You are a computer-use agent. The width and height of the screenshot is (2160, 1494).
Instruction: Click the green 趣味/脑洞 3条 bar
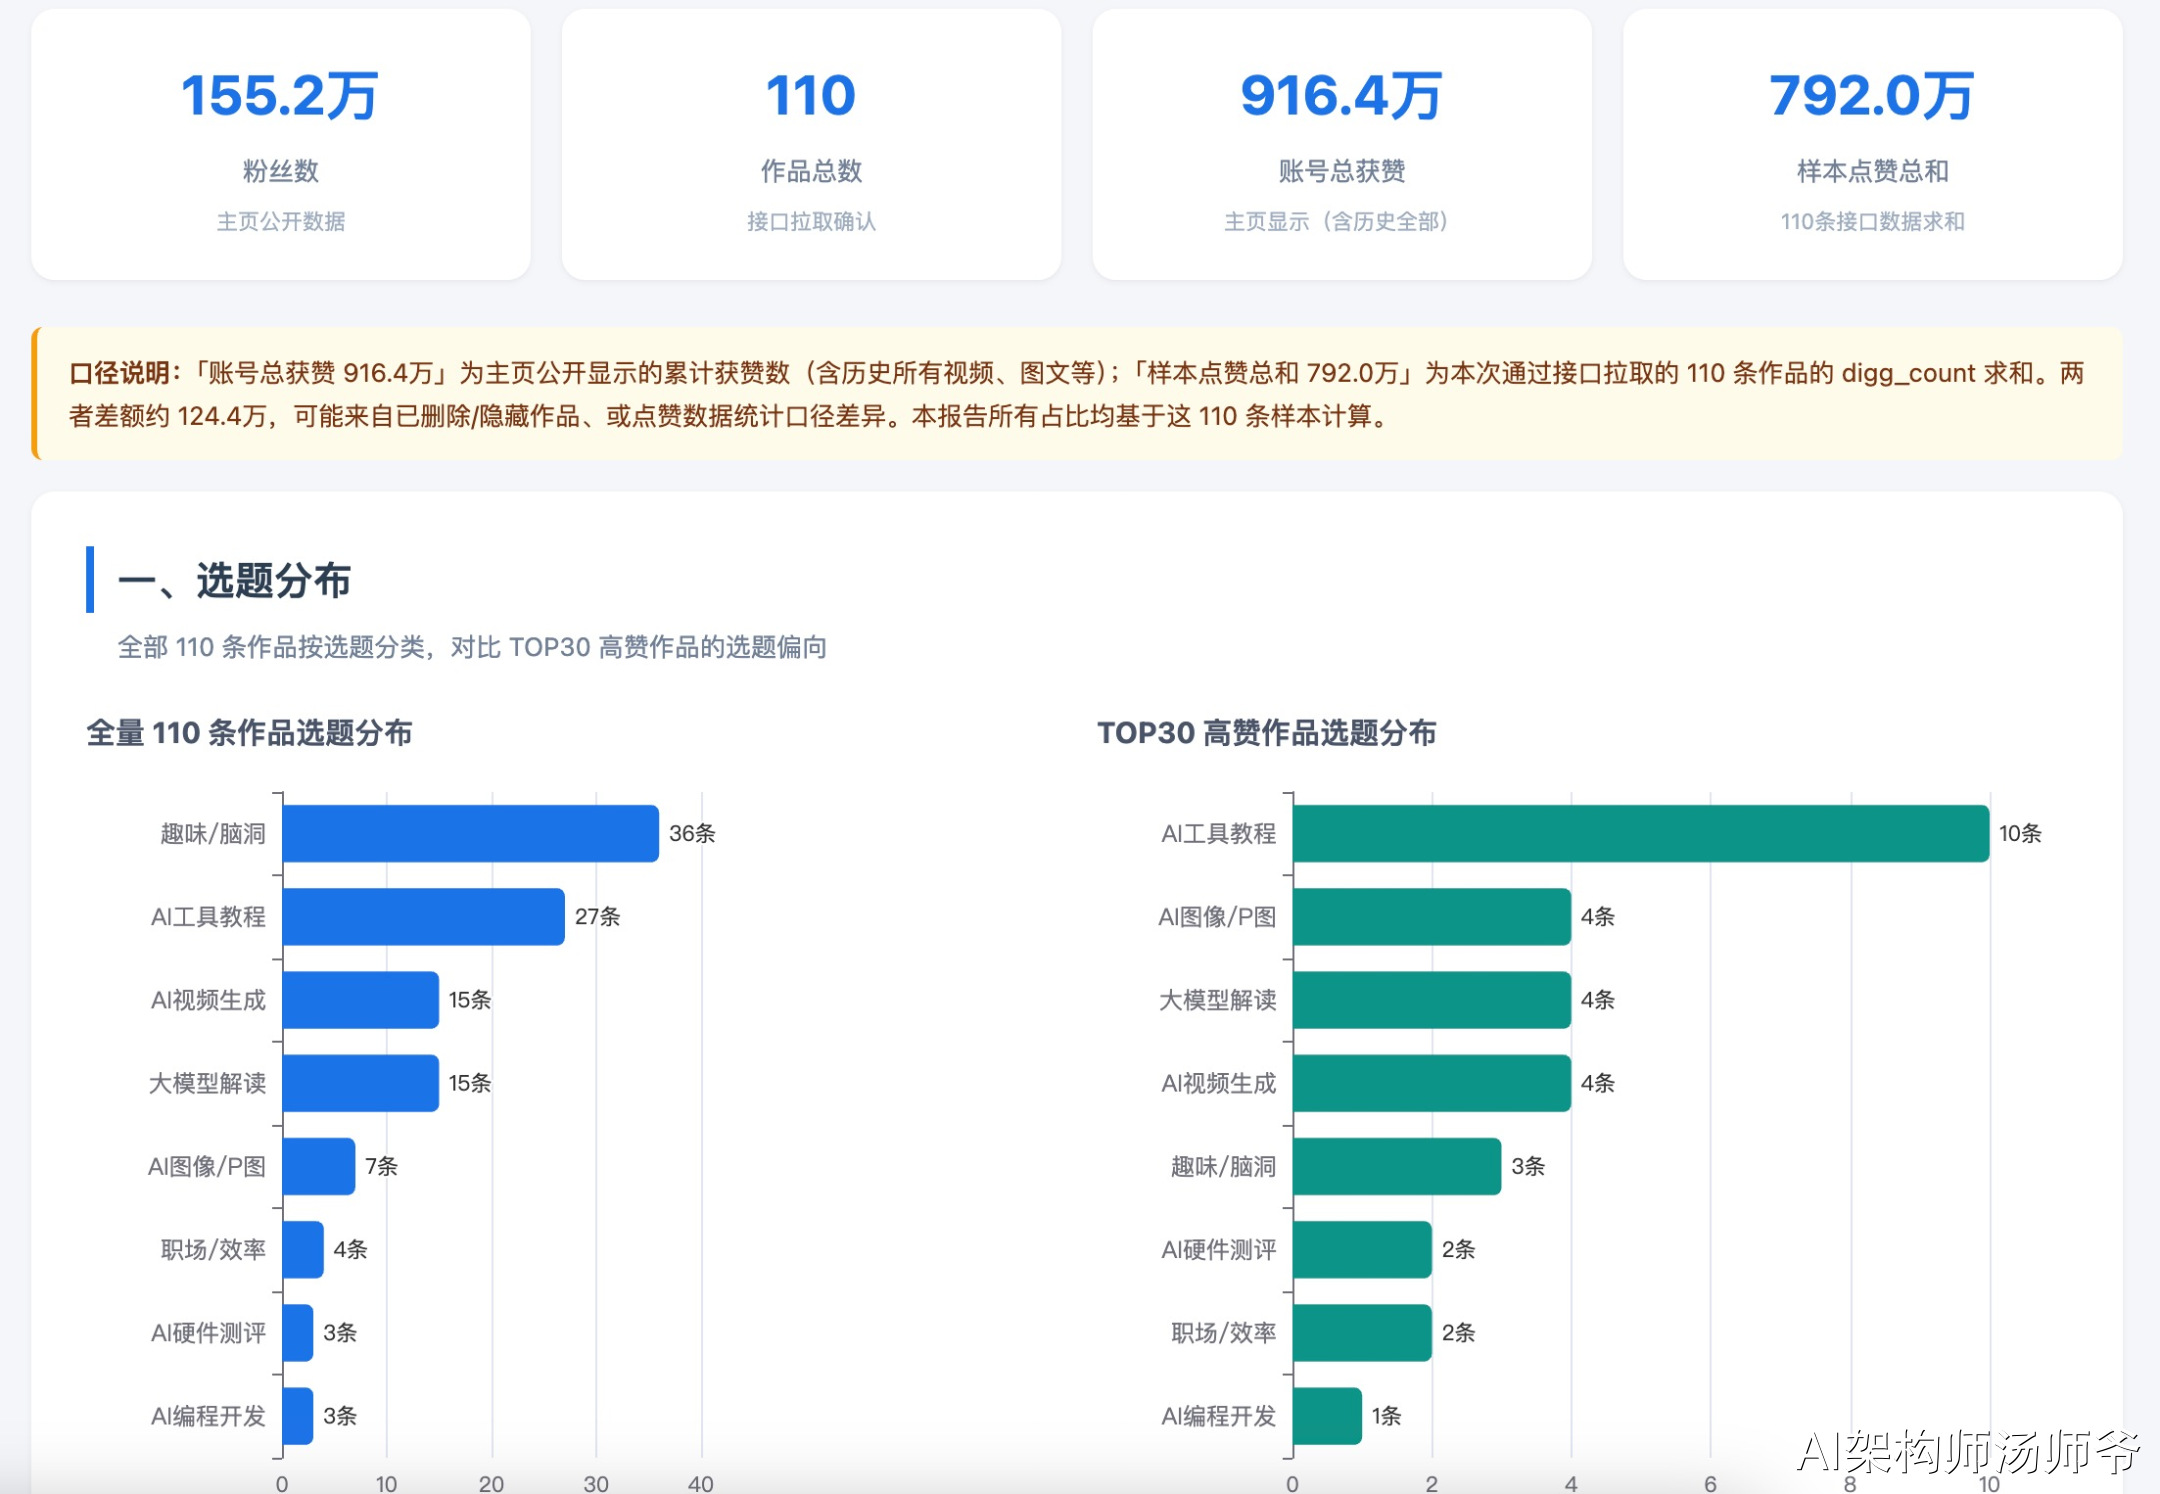(1397, 1166)
